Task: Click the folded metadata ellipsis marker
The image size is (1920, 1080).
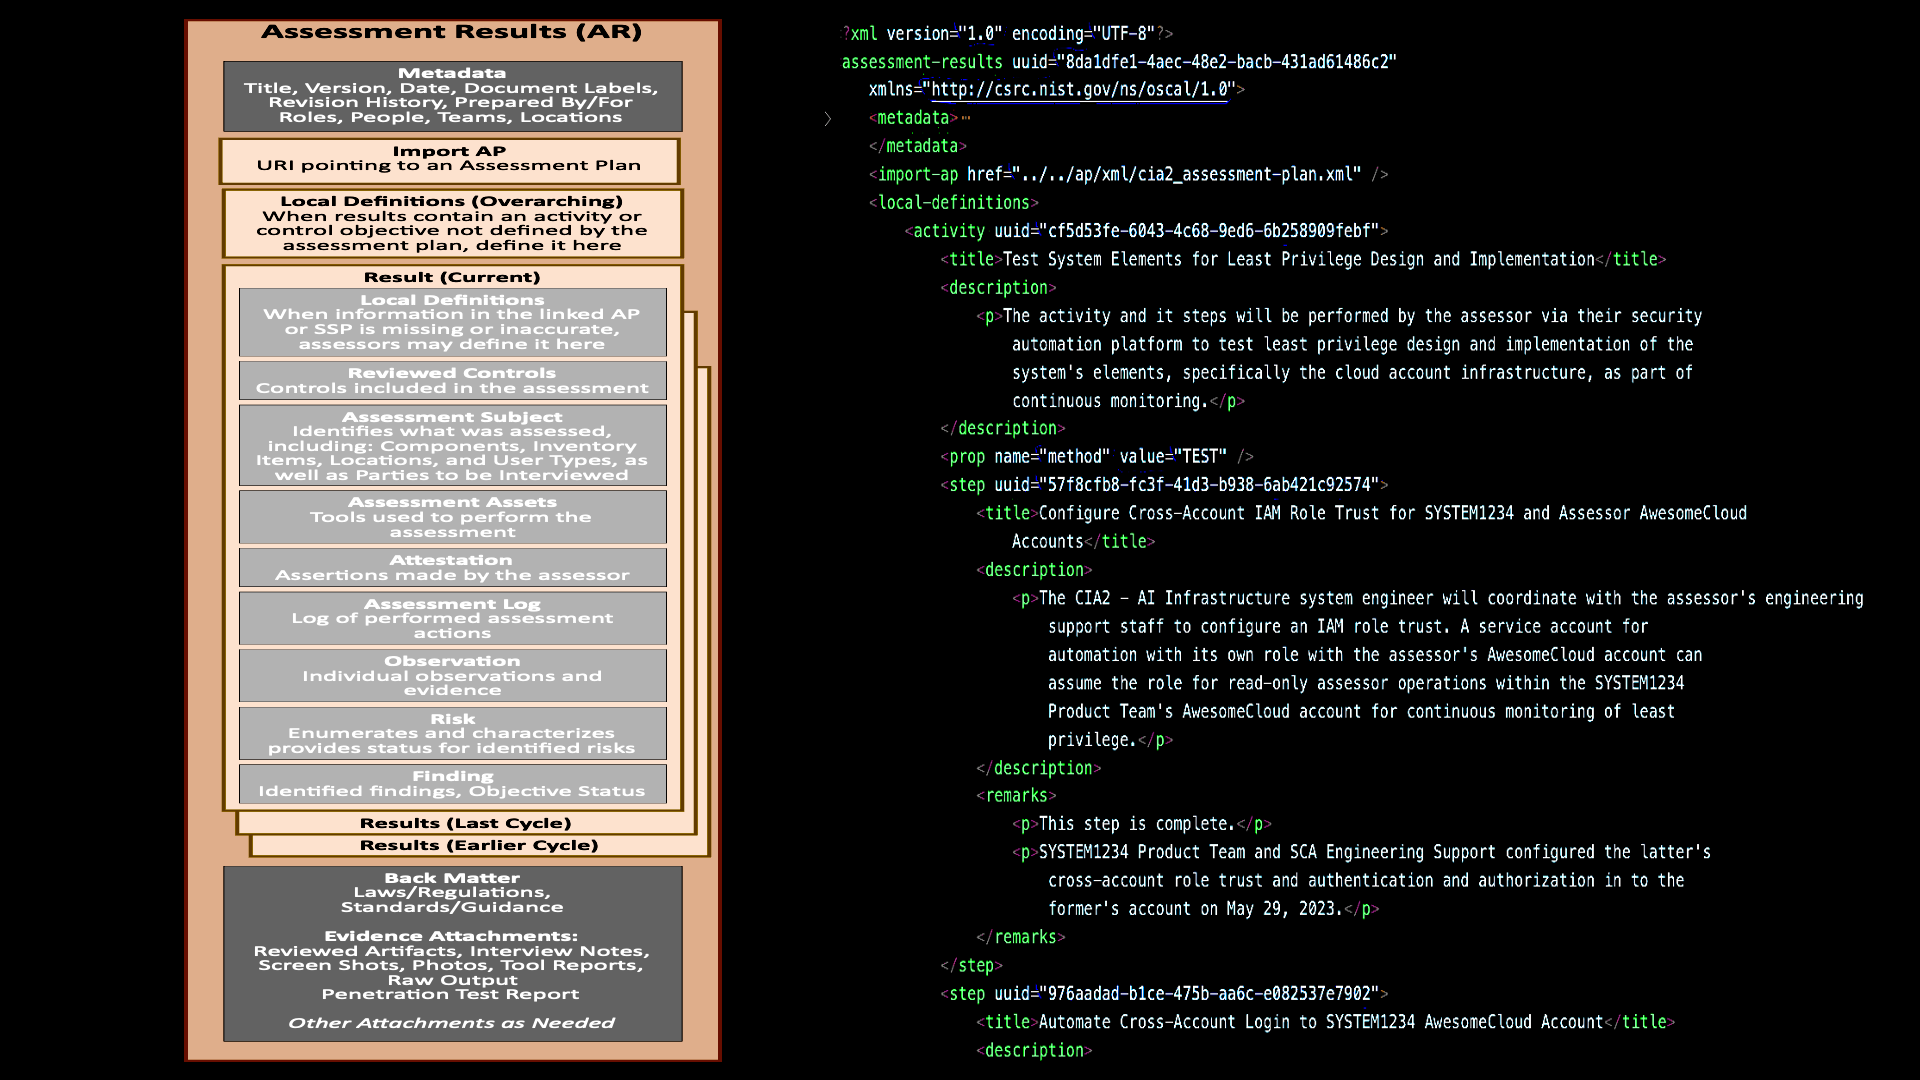Action: click(966, 118)
